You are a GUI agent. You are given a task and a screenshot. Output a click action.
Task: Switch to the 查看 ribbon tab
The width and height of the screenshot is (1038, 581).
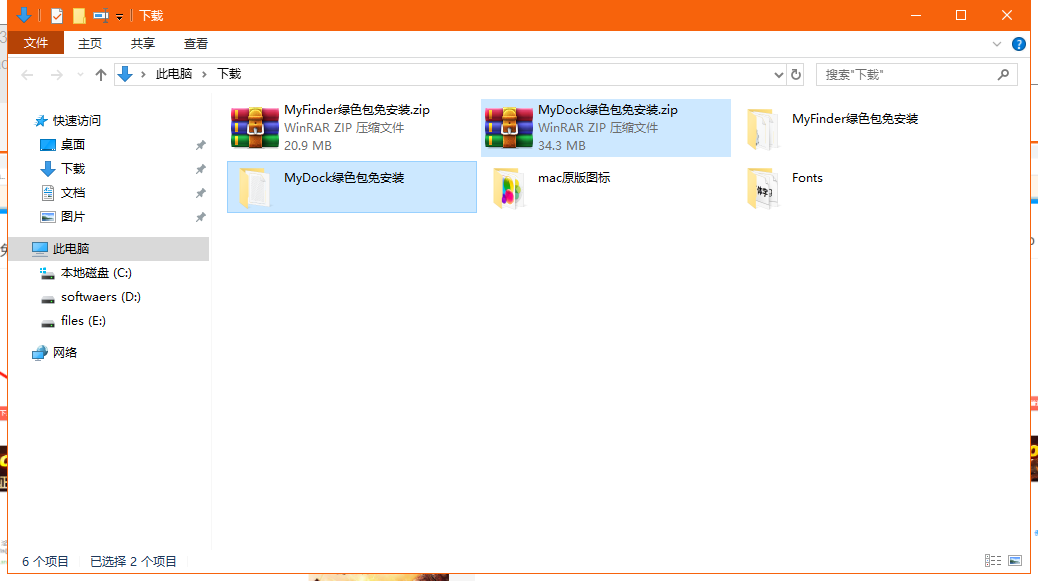(x=195, y=44)
